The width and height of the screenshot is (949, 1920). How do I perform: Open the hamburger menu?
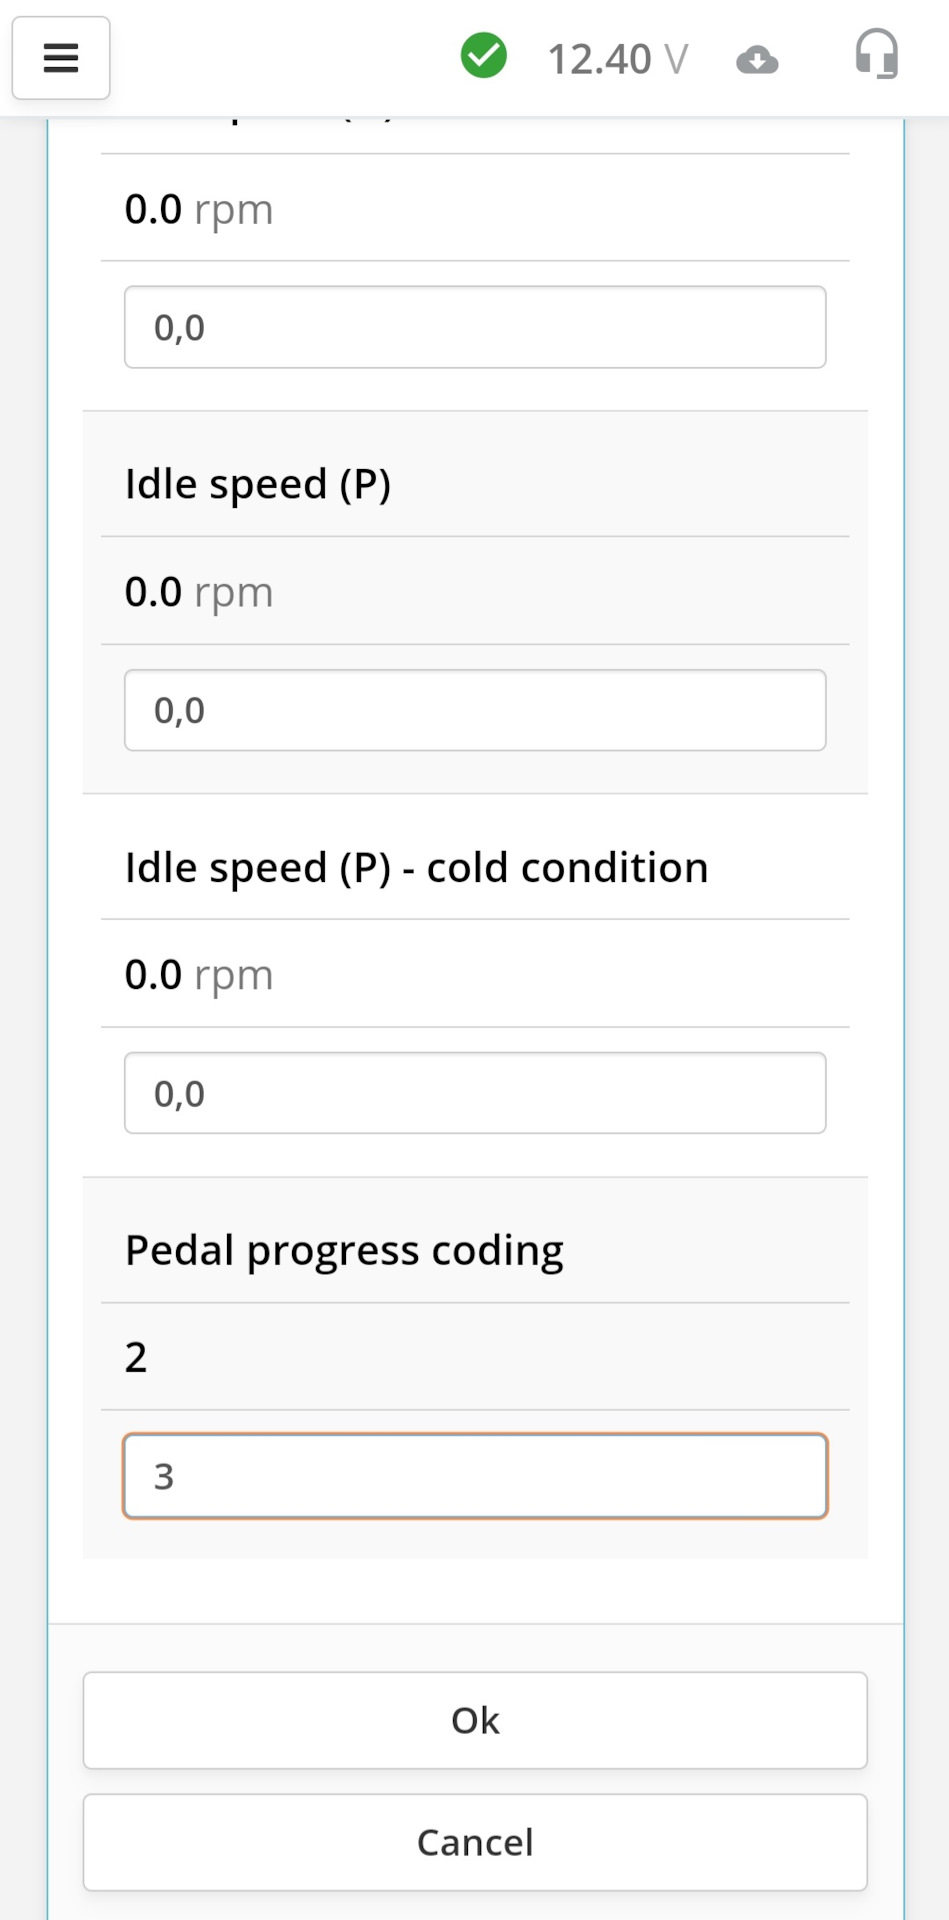pyautogui.click(x=61, y=58)
